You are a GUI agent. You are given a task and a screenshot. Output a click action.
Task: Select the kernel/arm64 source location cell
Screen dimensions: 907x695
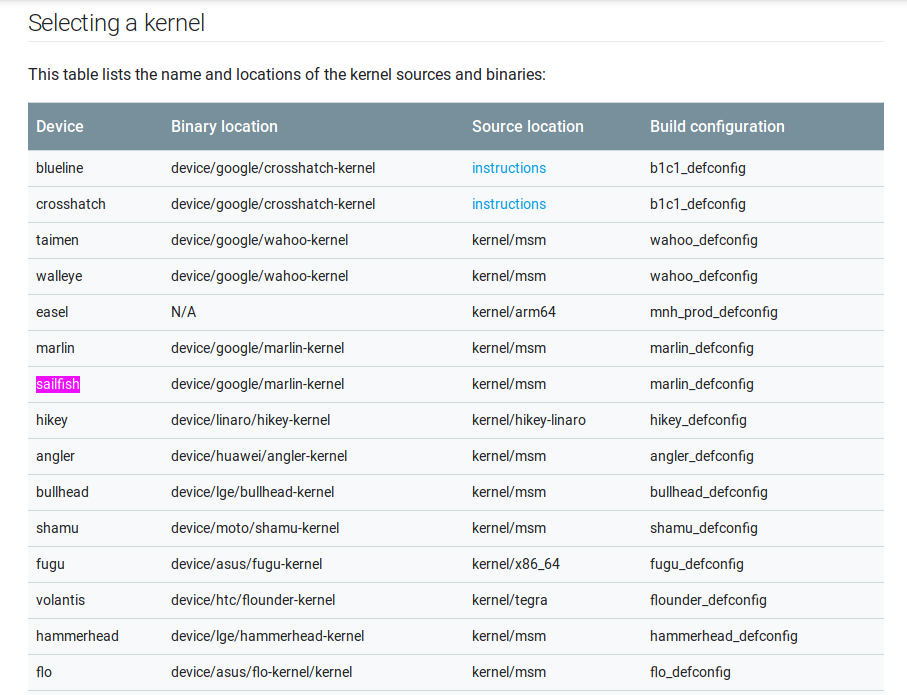coord(513,312)
